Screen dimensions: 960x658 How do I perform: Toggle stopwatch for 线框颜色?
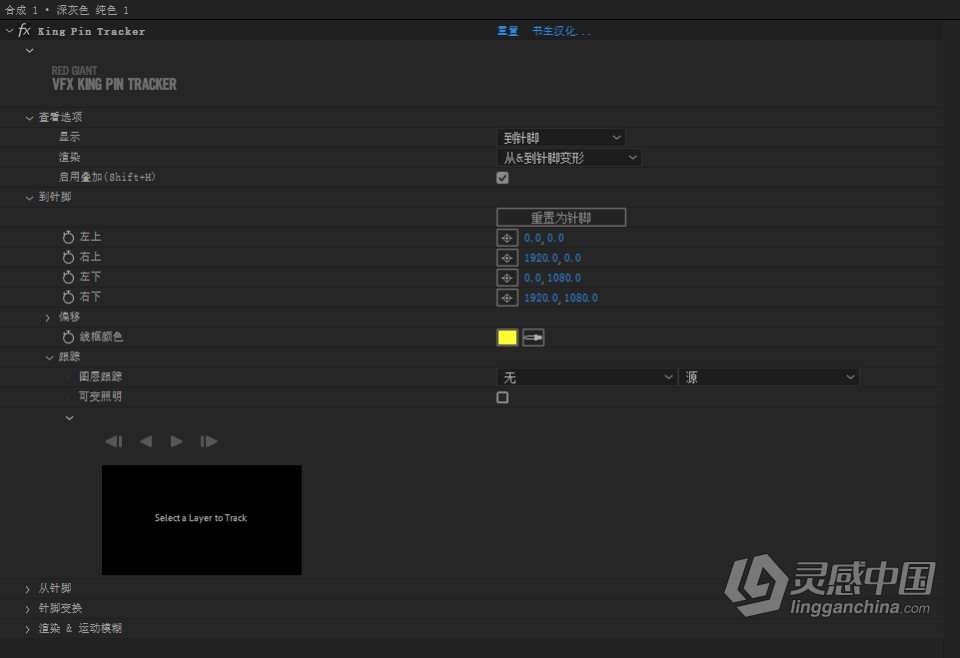click(68, 337)
